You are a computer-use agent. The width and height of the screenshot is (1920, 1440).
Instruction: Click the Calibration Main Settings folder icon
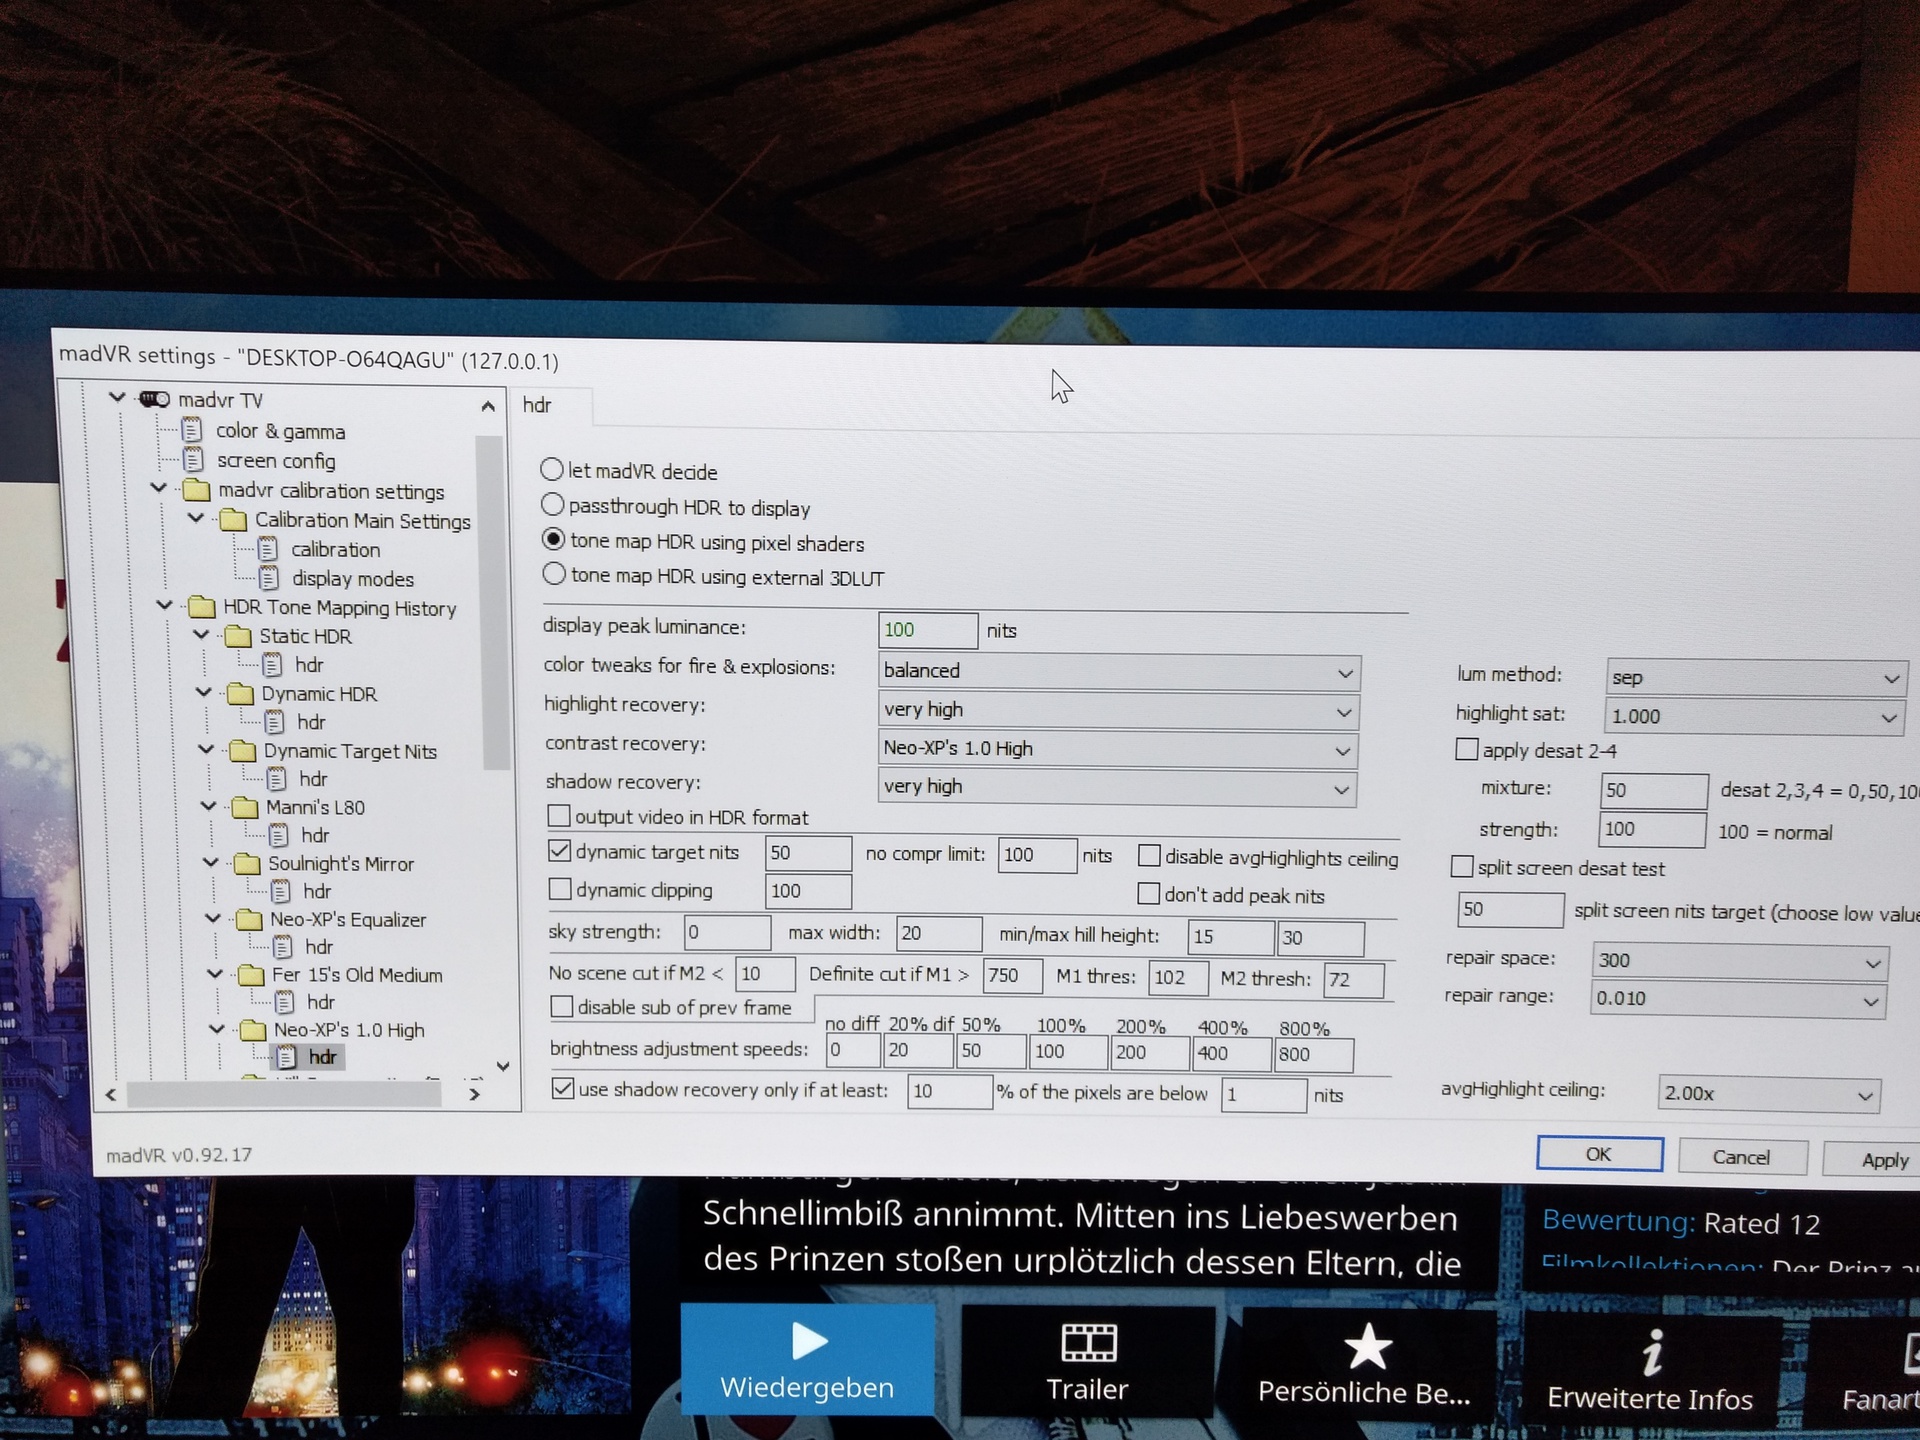tap(233, 520)
